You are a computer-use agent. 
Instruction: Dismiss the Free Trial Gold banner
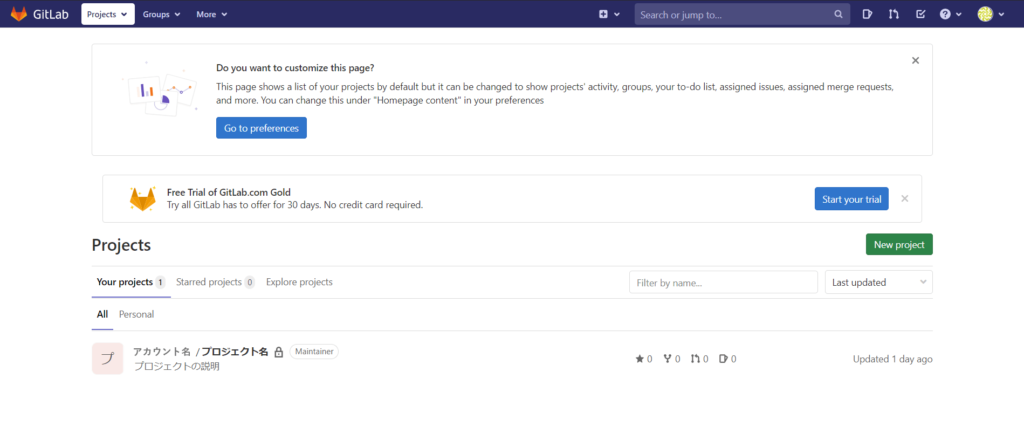point(904,199)
